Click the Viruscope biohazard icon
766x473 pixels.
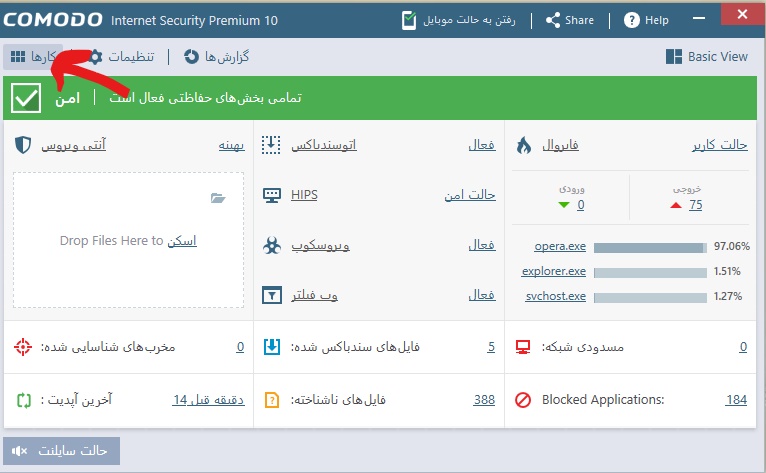click(272, 245)
